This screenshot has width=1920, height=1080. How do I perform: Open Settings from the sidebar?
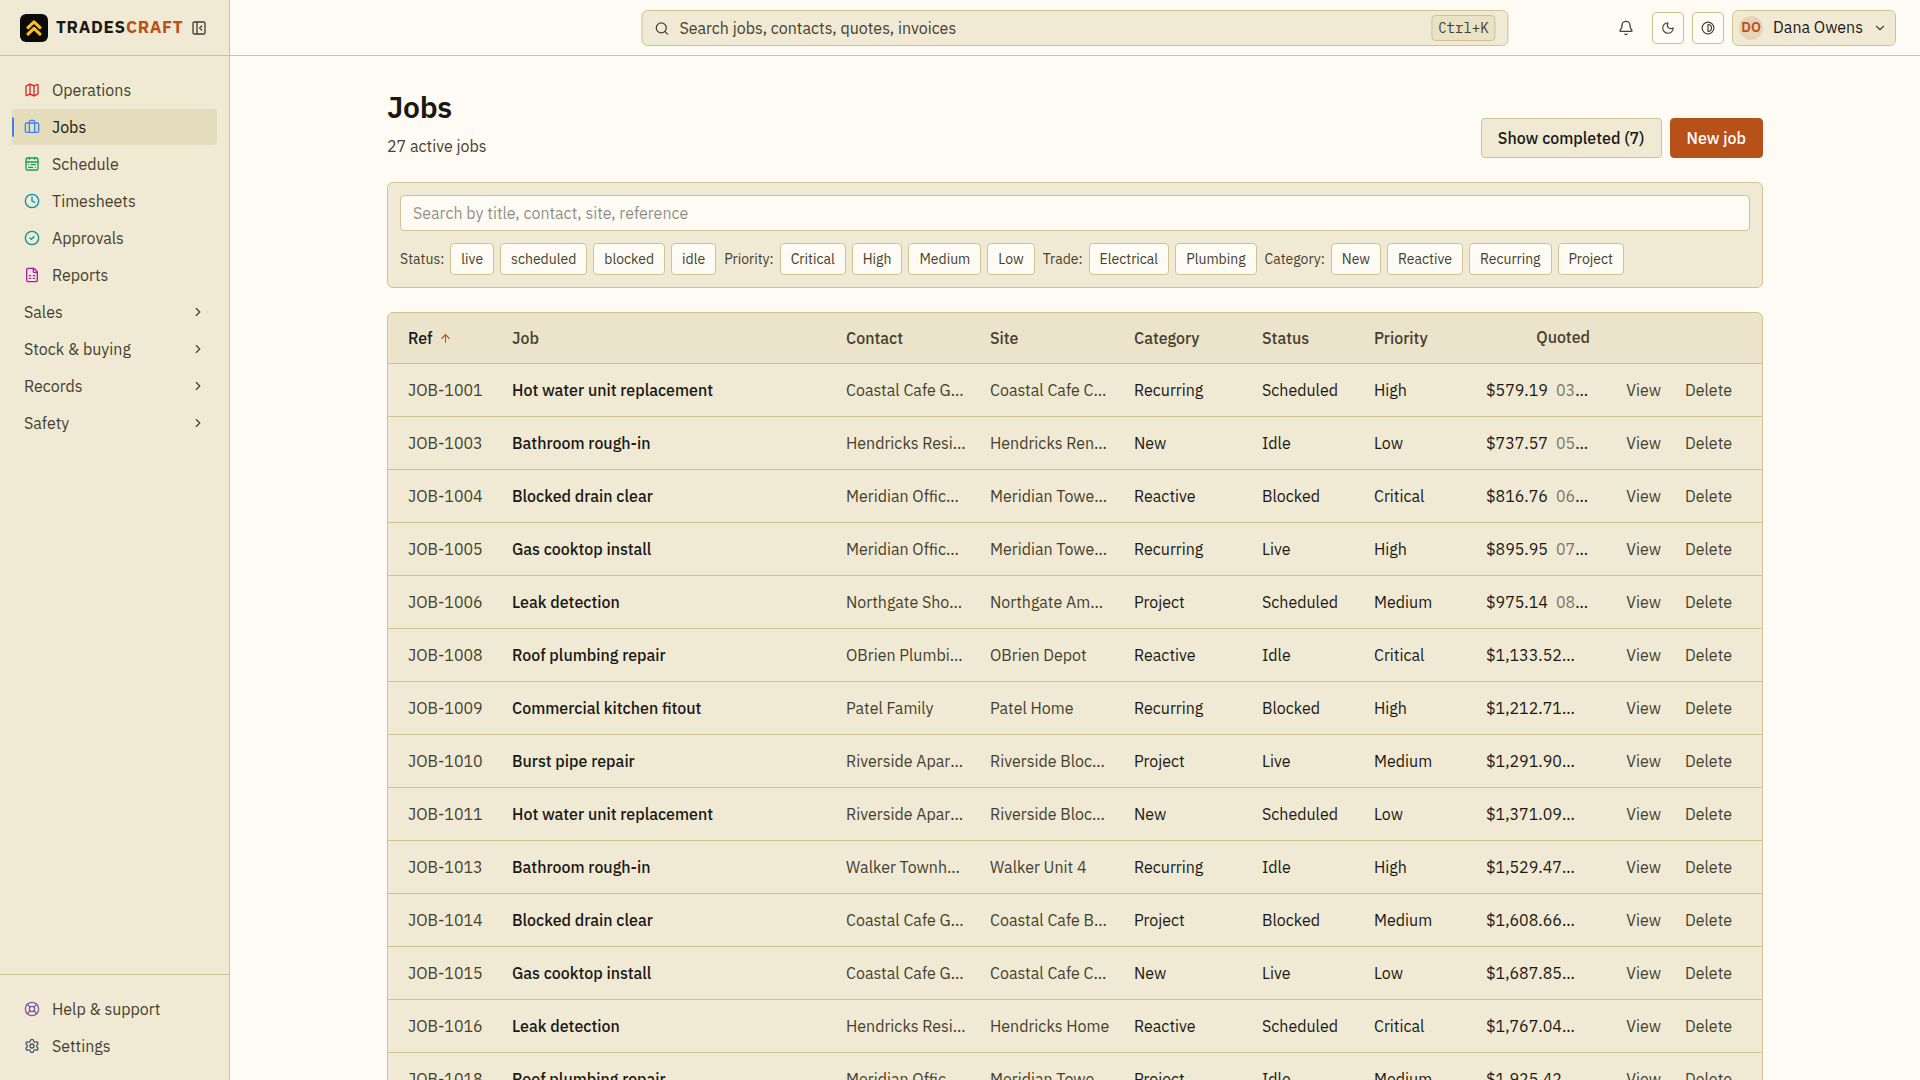point(114,1046)
